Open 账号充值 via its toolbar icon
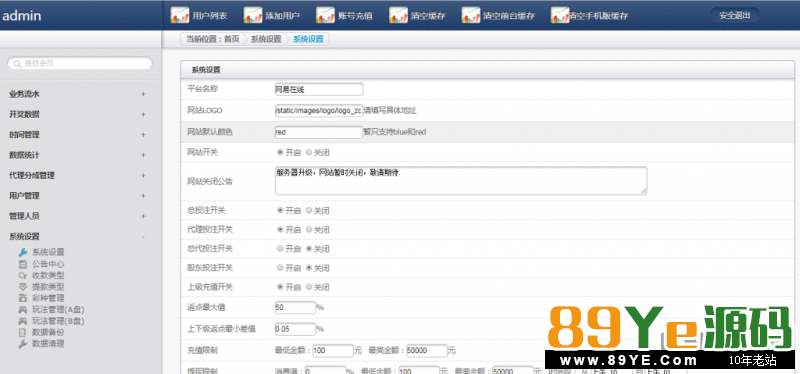Image resolution: width=800 pixels, height=374 pixels. (x=326, y=15)
